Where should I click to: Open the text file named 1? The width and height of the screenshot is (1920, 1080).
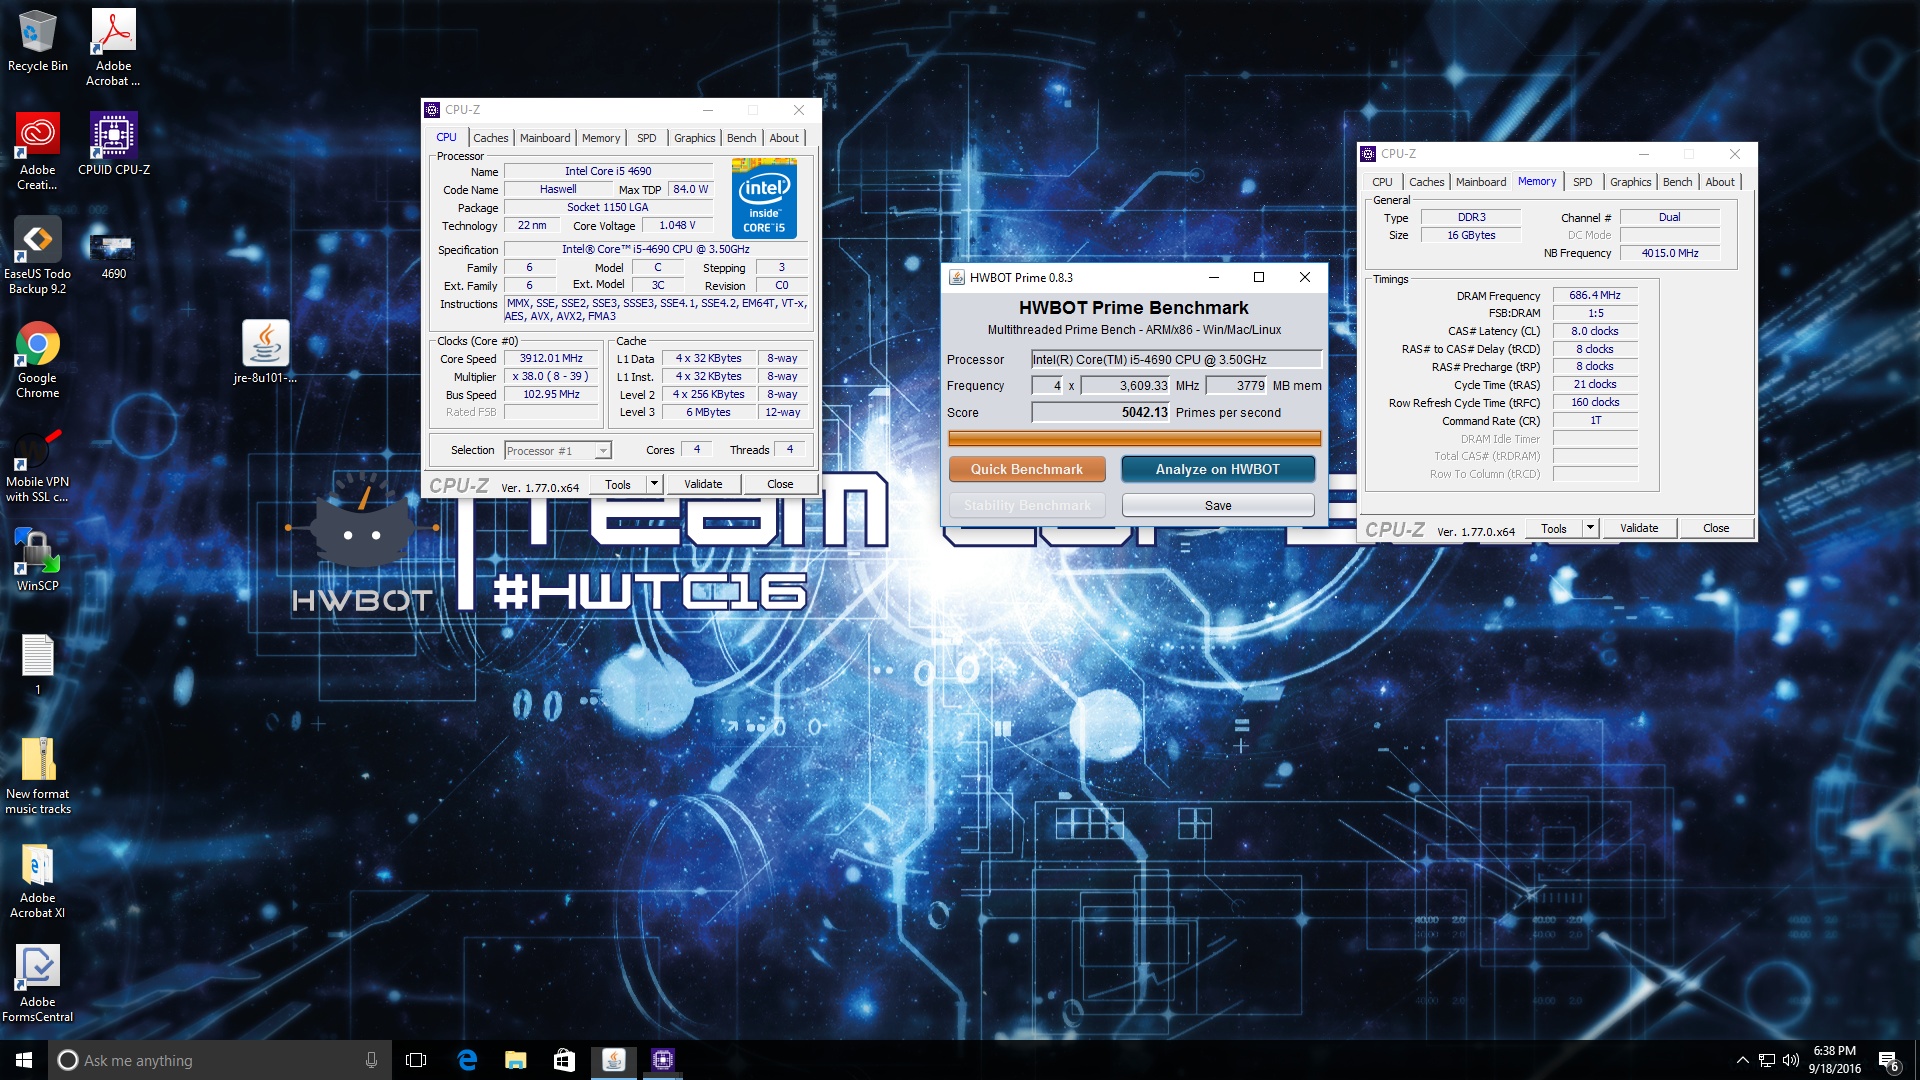37,664
